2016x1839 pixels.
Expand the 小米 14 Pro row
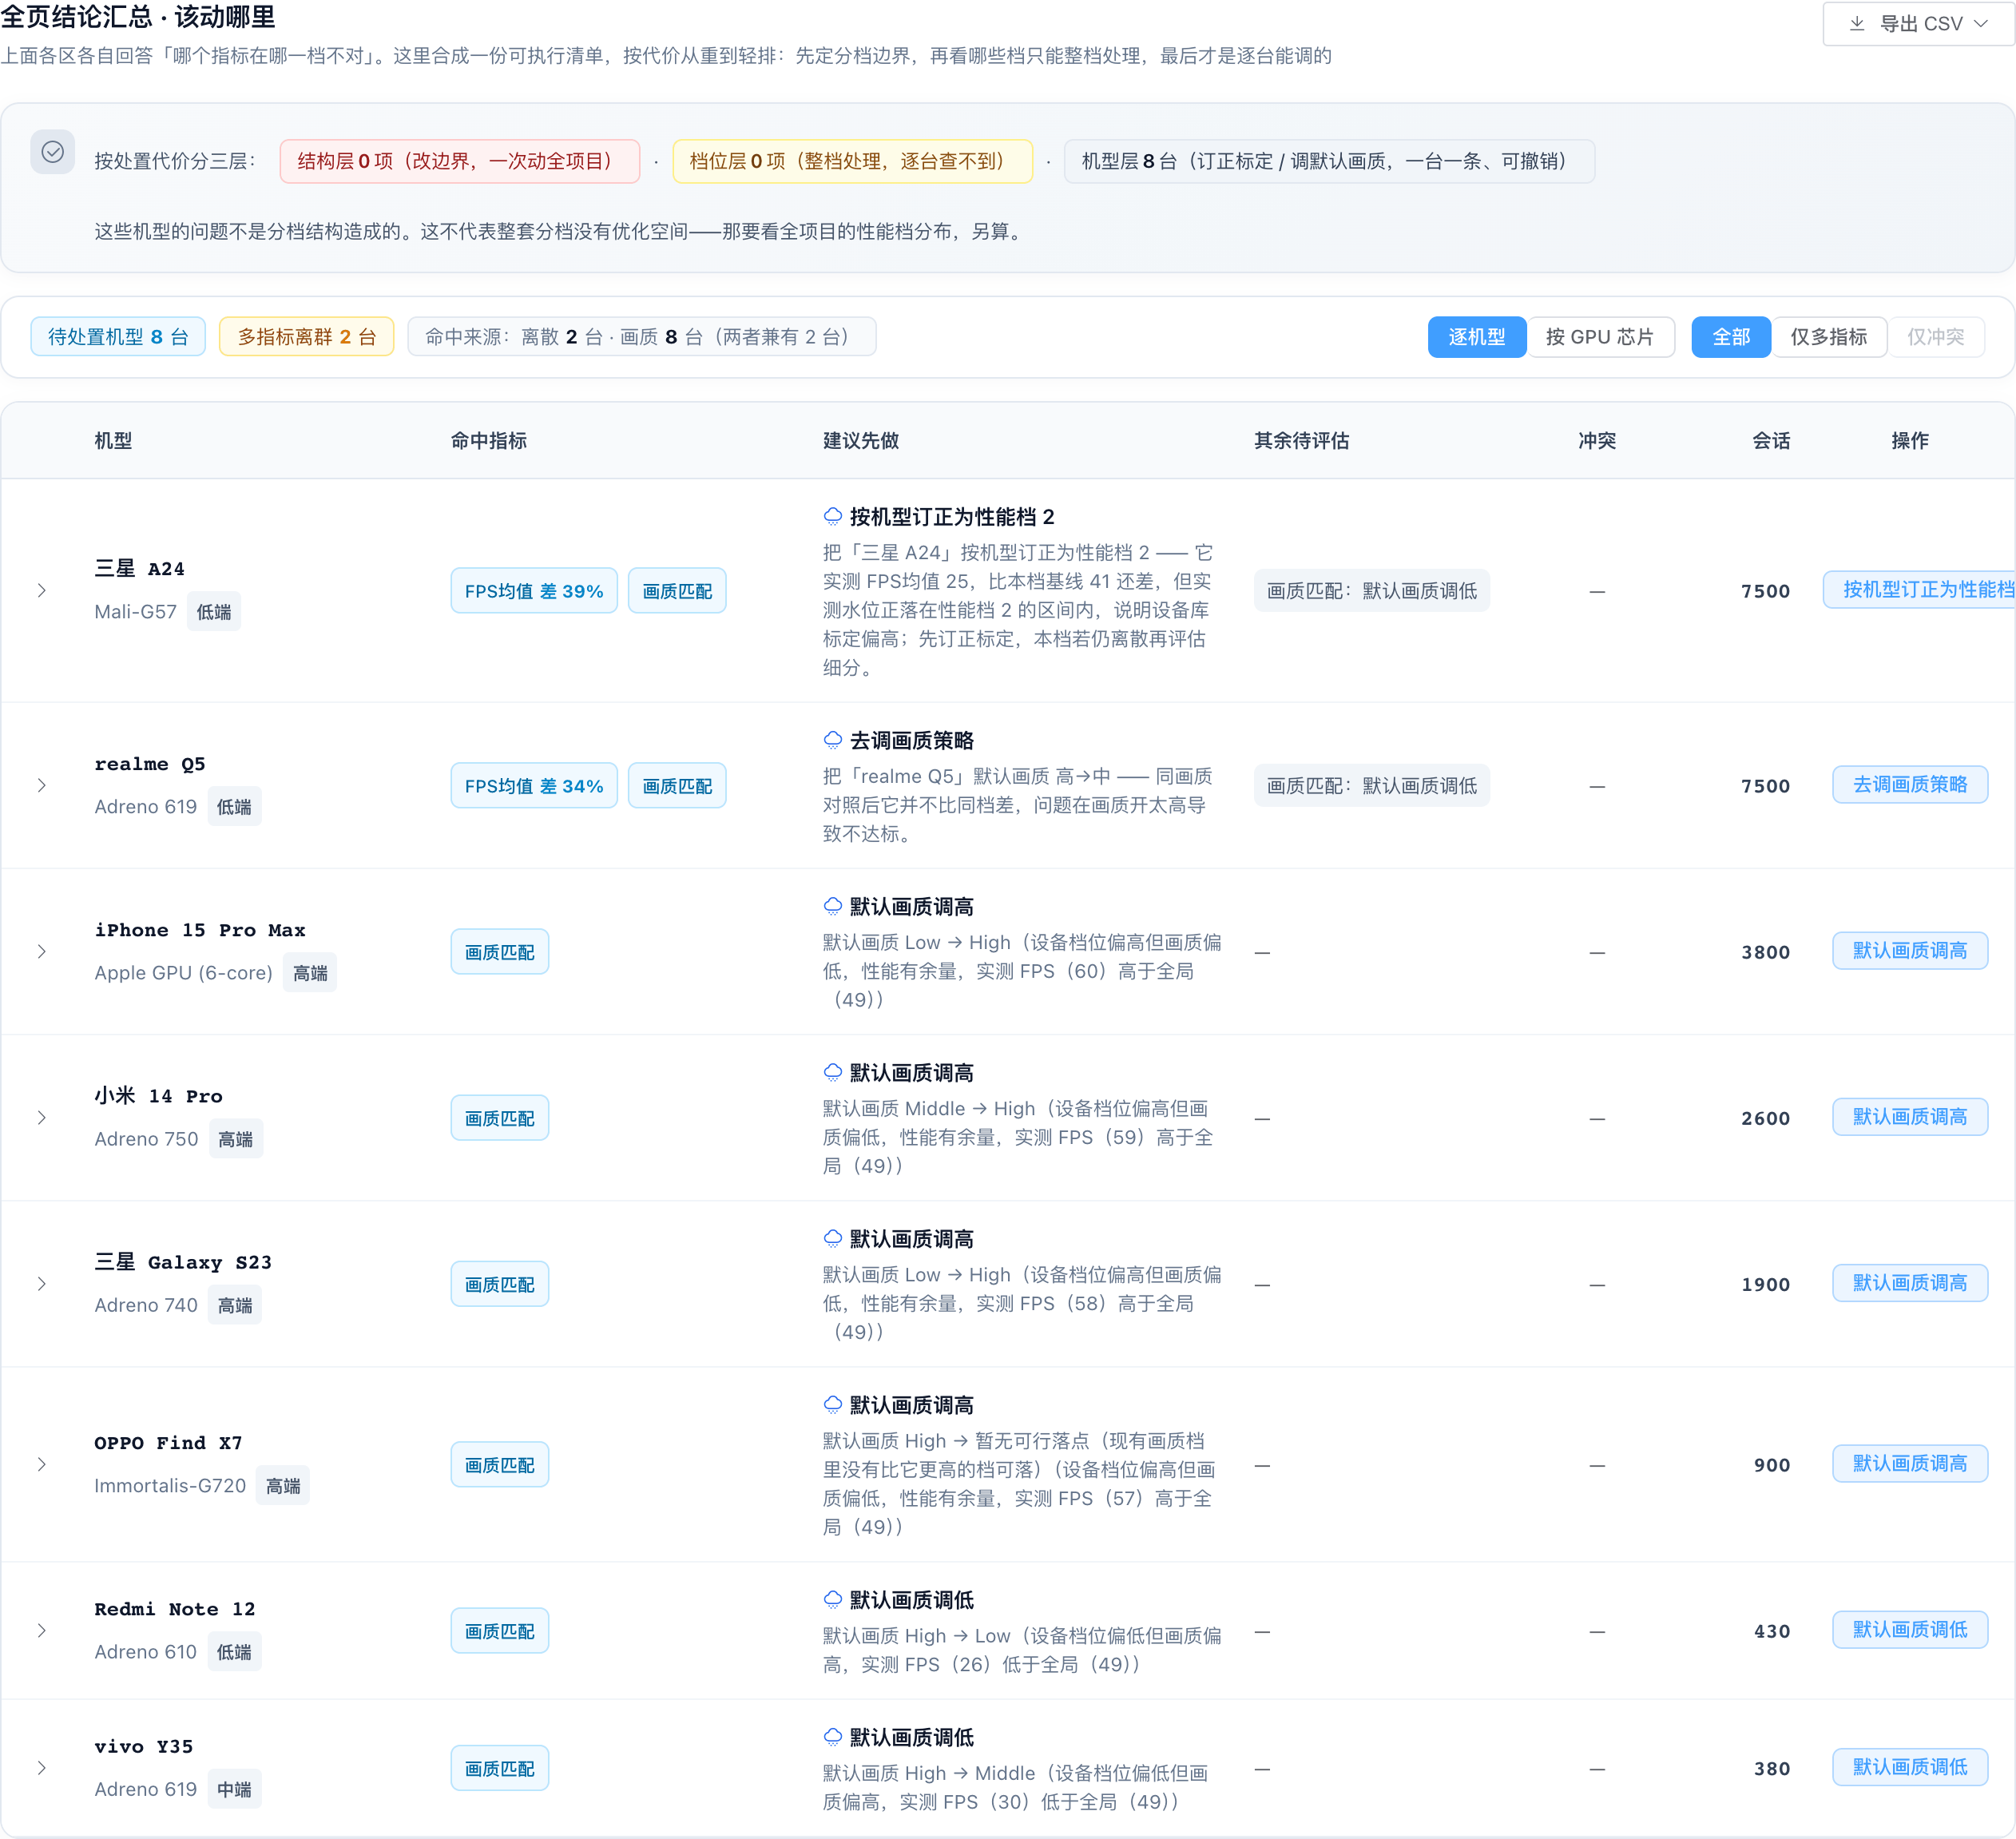pyautogui.click(x=42, y=1117)
